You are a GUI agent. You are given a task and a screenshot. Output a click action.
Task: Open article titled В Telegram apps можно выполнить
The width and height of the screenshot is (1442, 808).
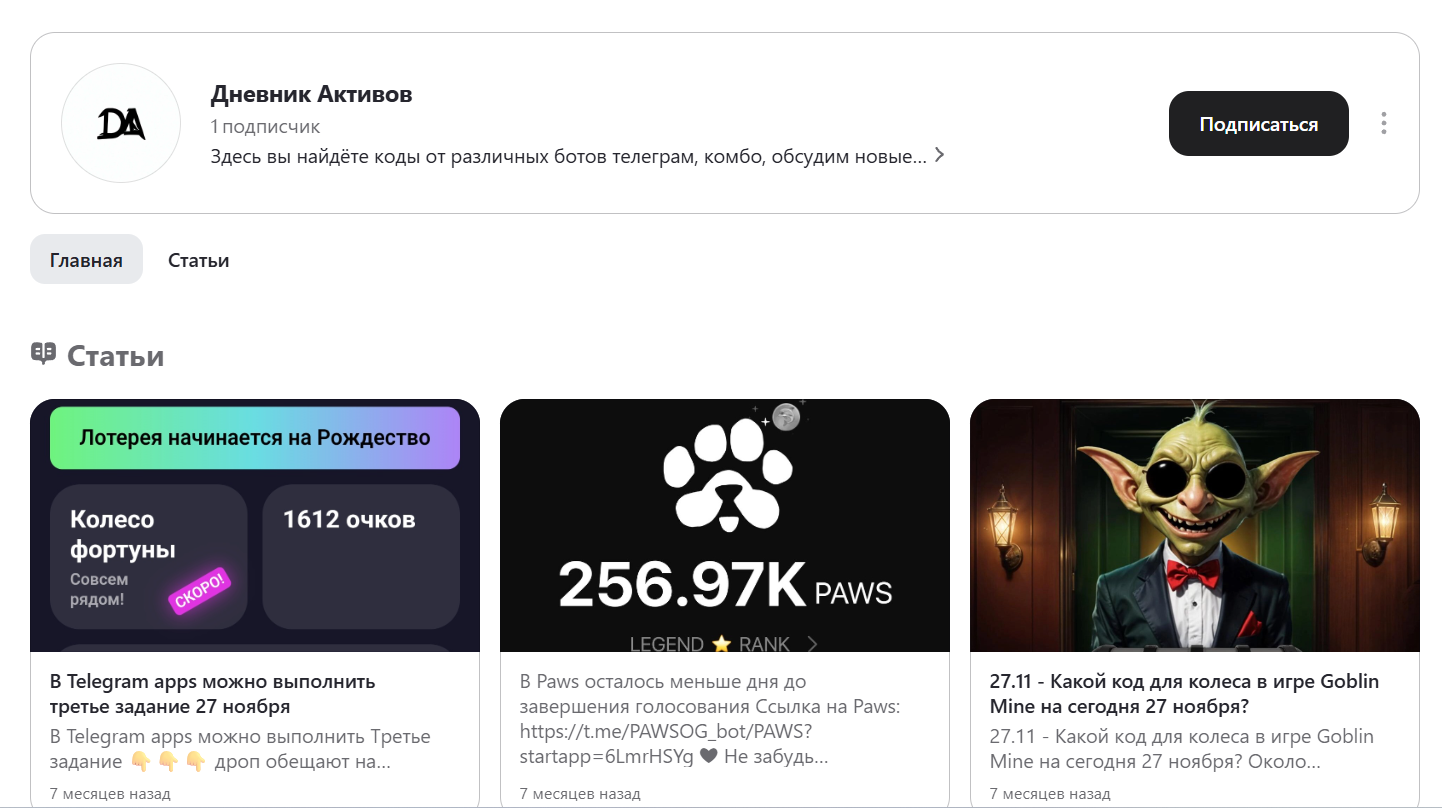(213, 694)
